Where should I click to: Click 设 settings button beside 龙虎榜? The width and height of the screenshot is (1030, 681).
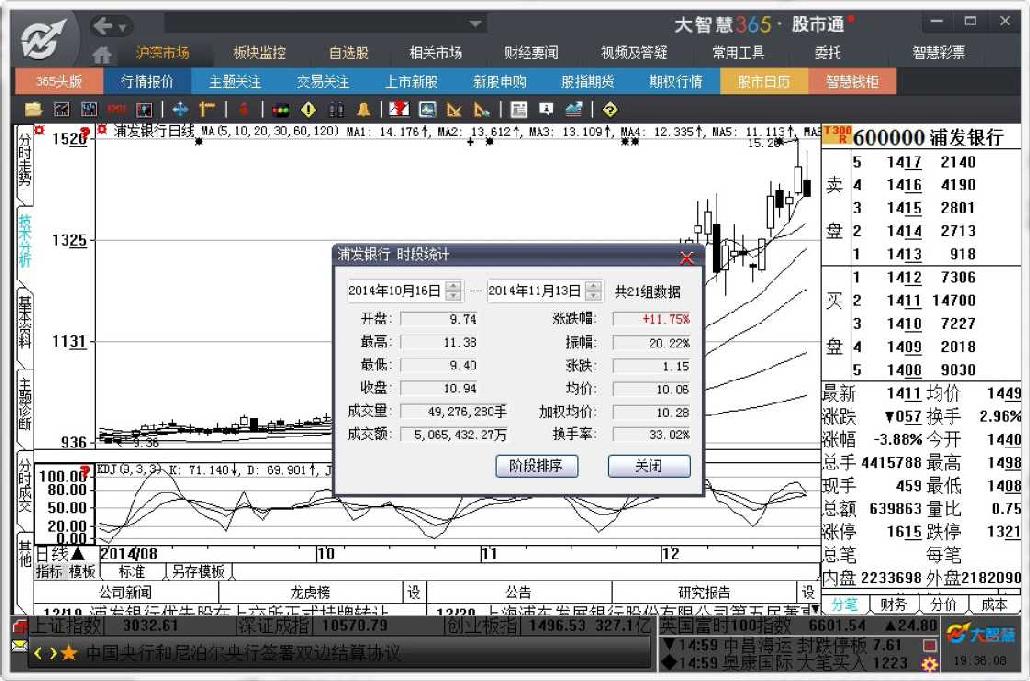(x=414, y=592)
